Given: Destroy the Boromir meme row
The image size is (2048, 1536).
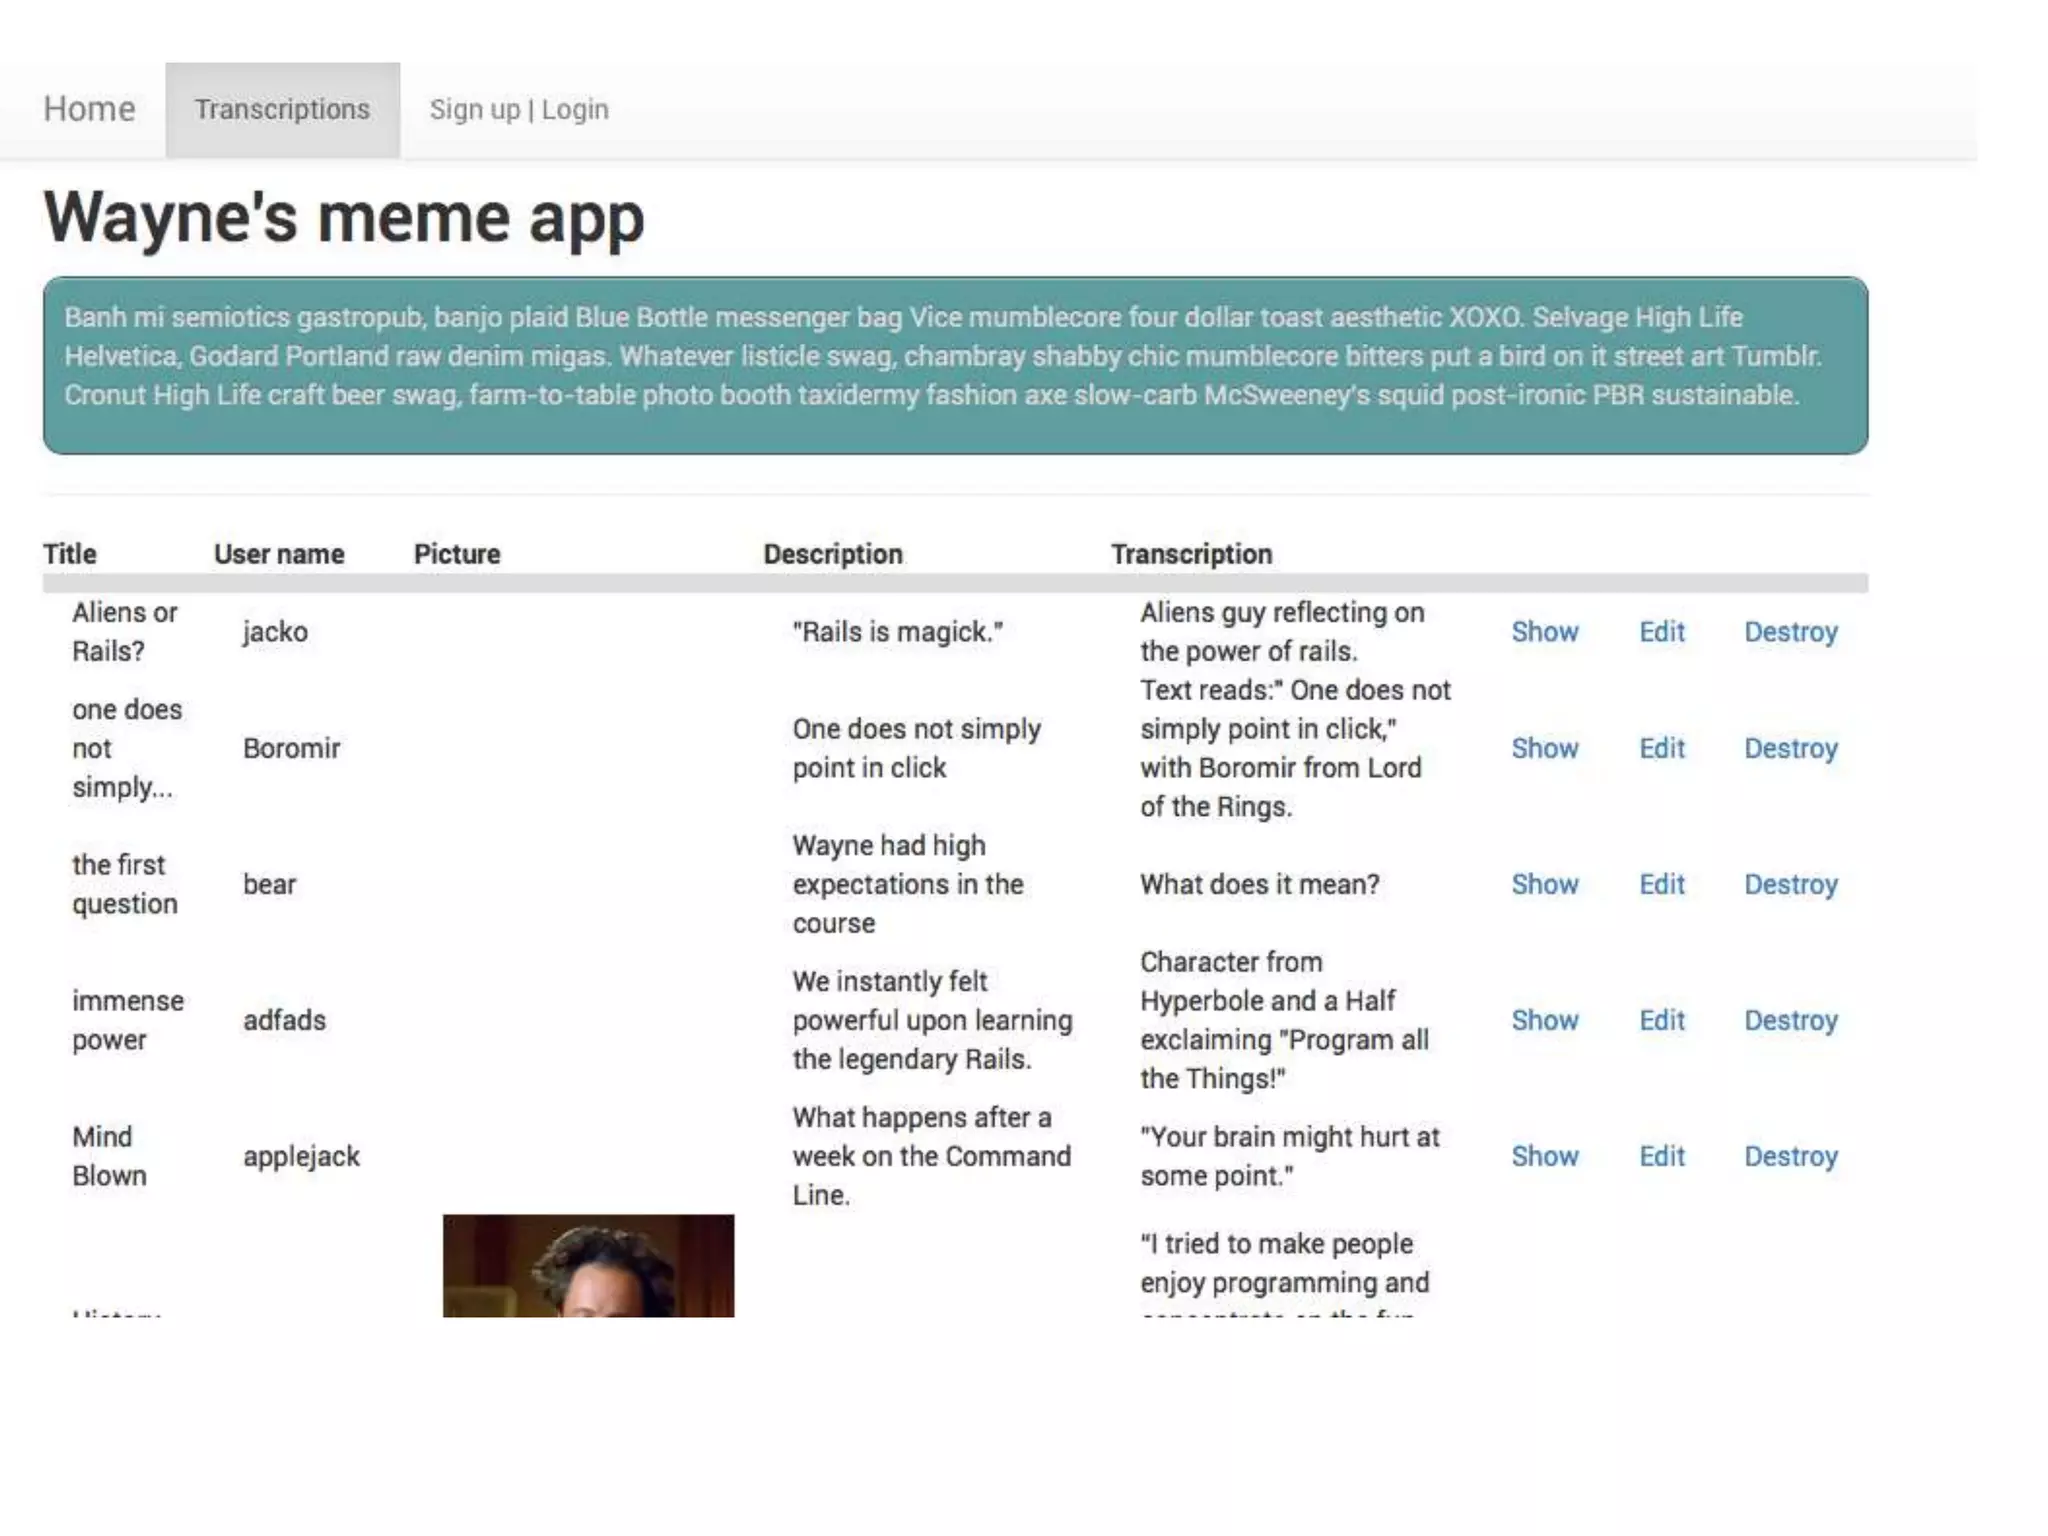Looking at the screenshot, I should point(1790,748).
